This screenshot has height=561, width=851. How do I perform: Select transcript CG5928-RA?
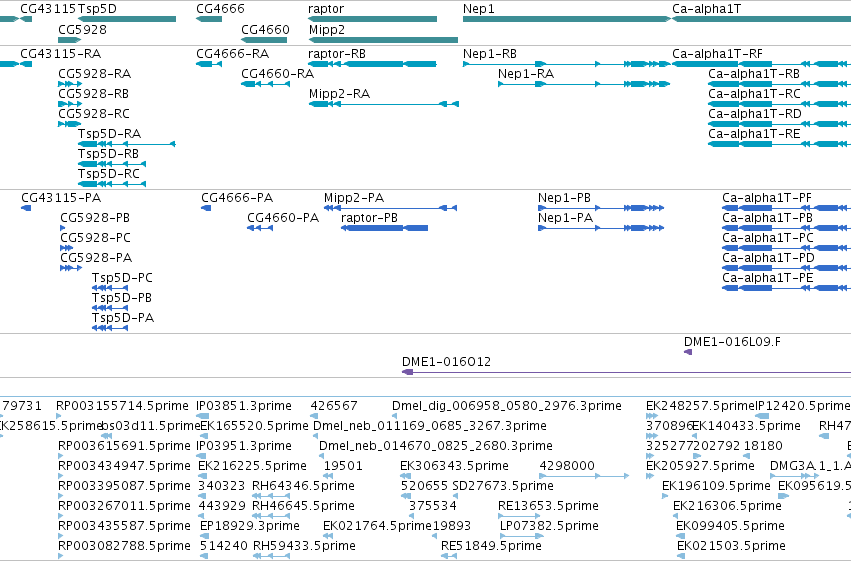coord(94,74)
